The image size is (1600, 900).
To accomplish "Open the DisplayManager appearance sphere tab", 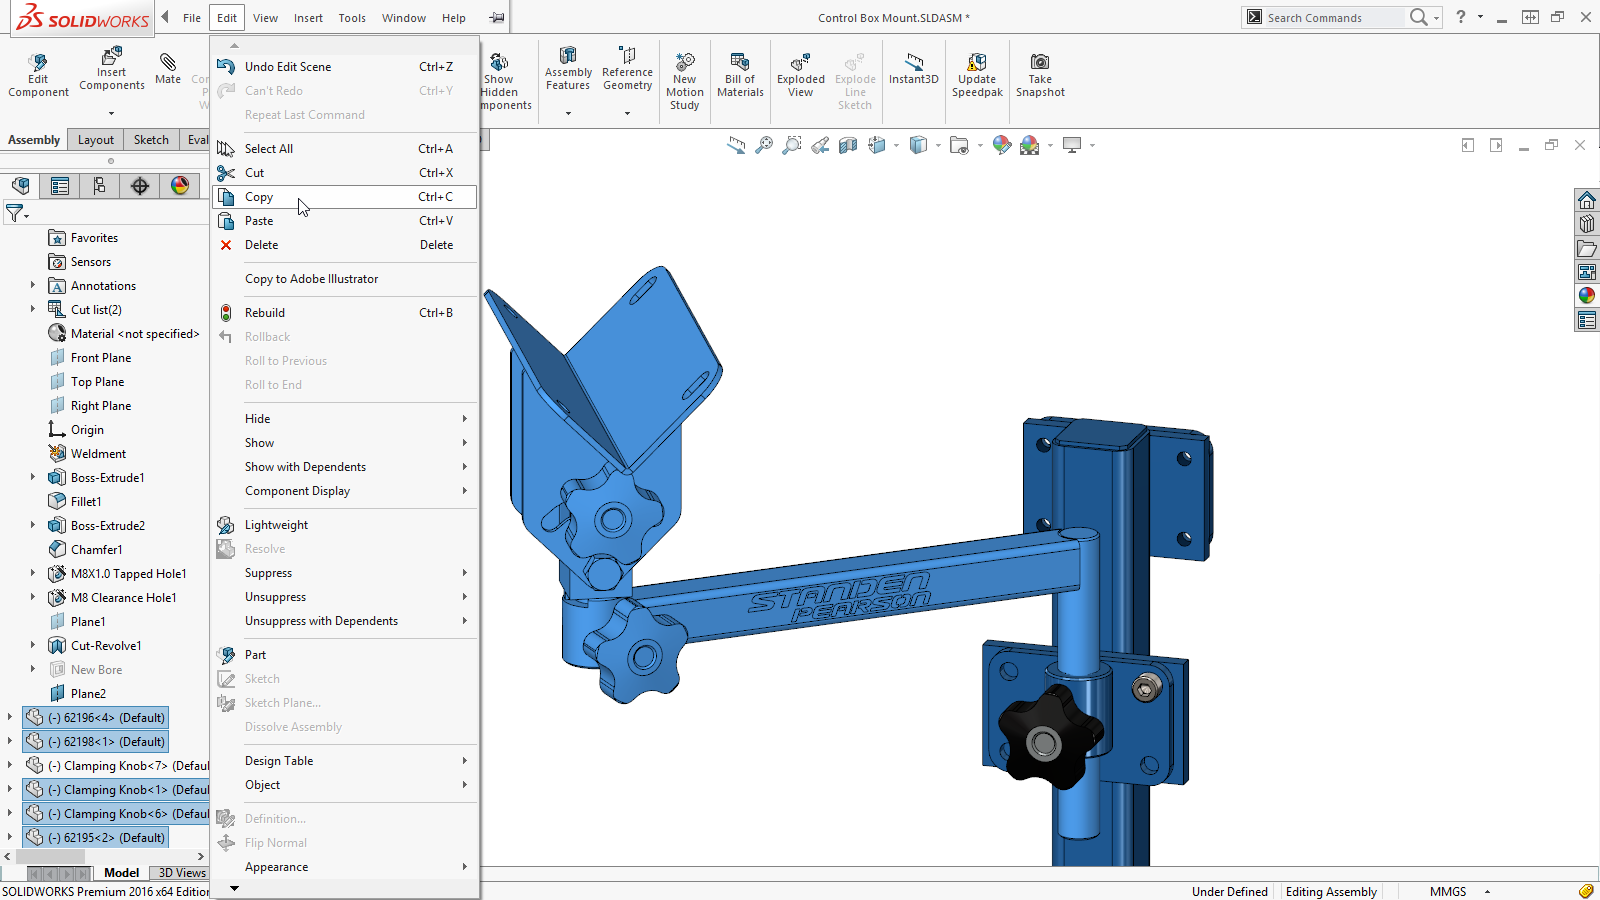I will click(x=180, y=186).
